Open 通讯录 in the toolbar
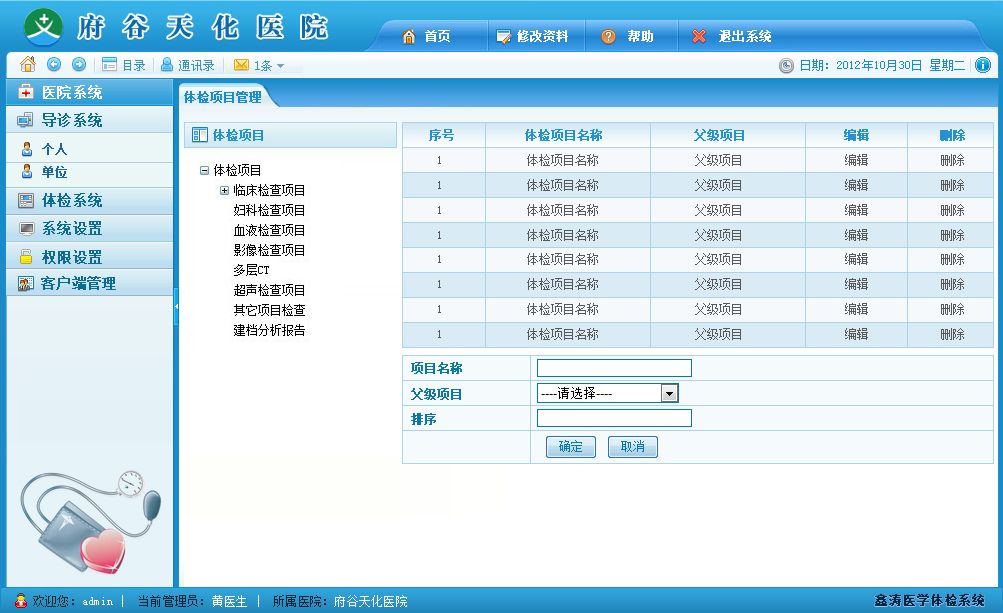1003x613 pixels. (x=187, y=65)
